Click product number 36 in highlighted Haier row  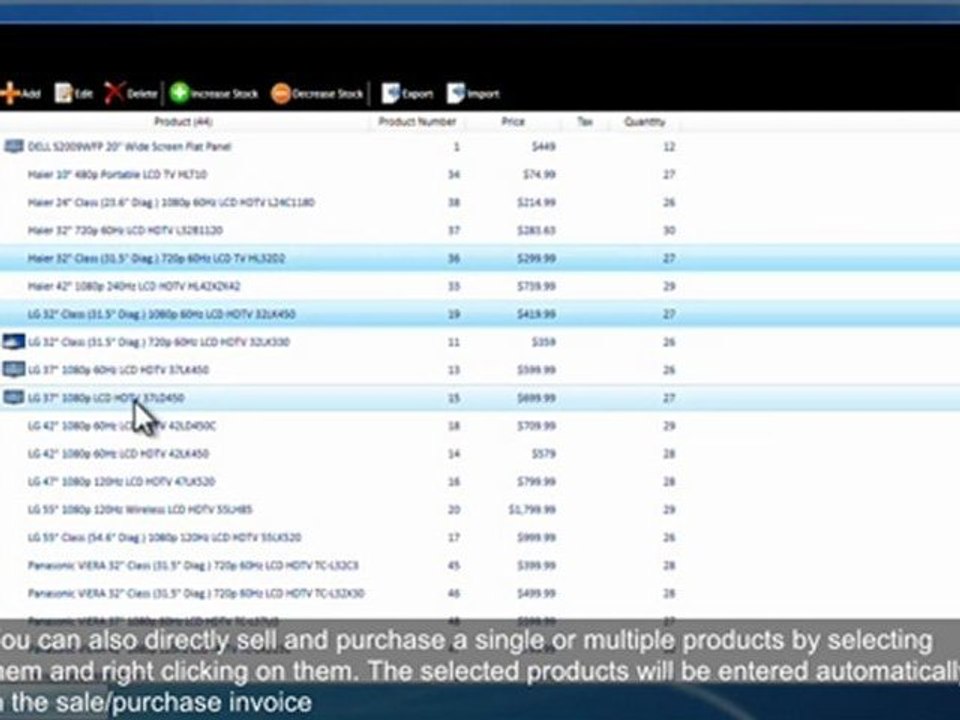(x=454, y=258)
